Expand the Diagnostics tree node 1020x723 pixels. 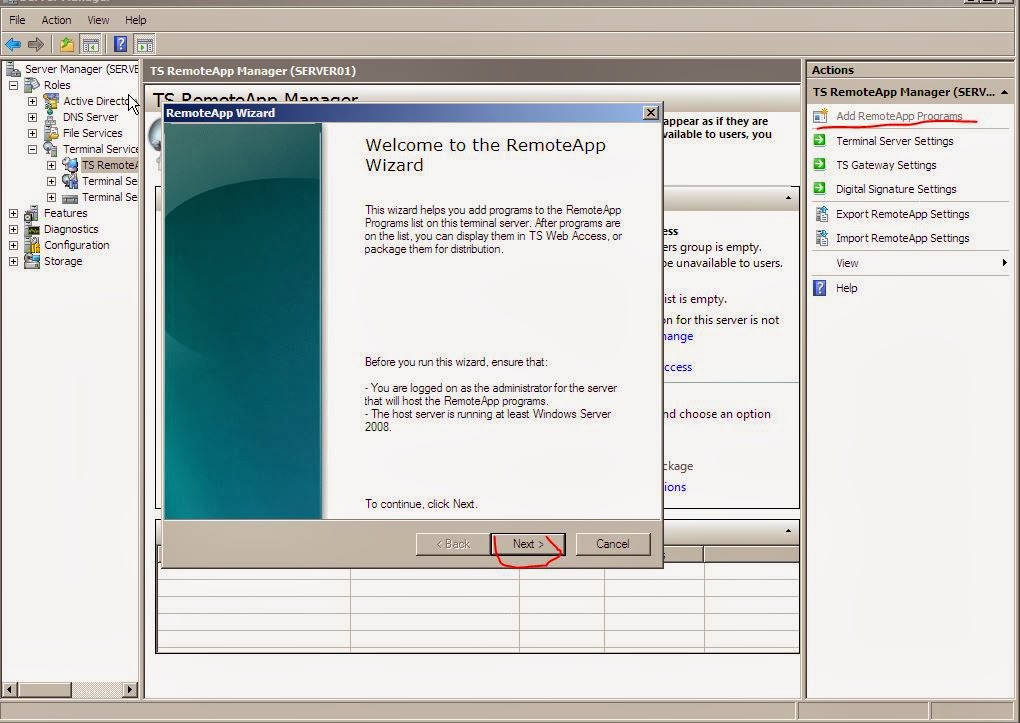coord(13,229)
